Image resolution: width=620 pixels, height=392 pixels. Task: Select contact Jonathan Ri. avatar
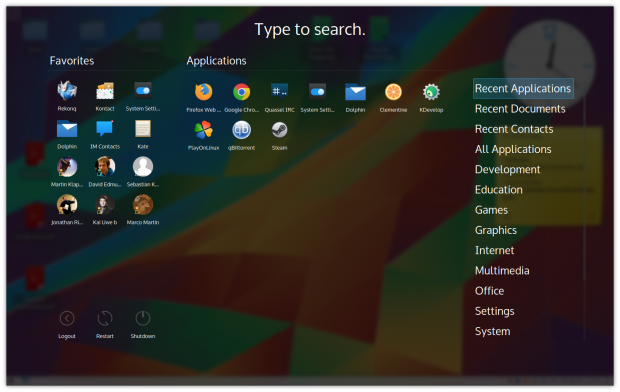coord(67,205)
